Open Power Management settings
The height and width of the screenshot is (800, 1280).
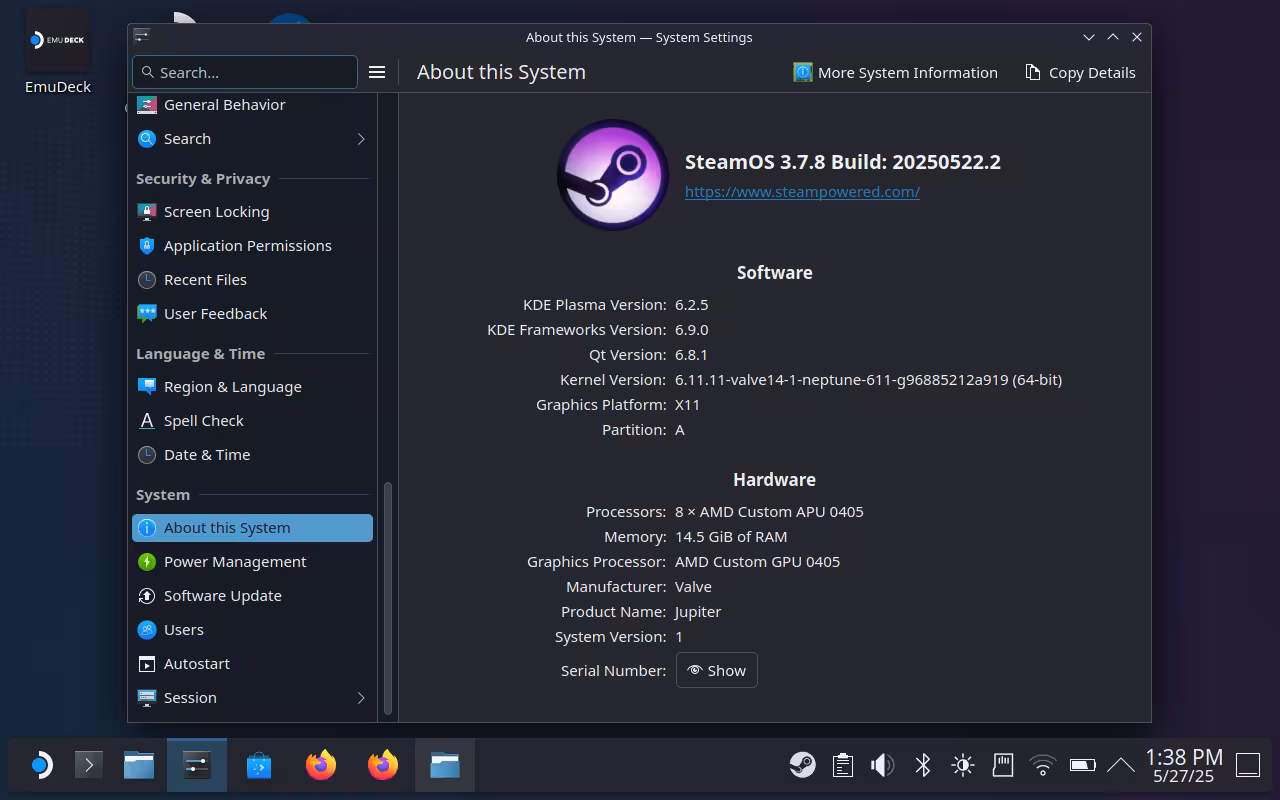coord(252,562)
